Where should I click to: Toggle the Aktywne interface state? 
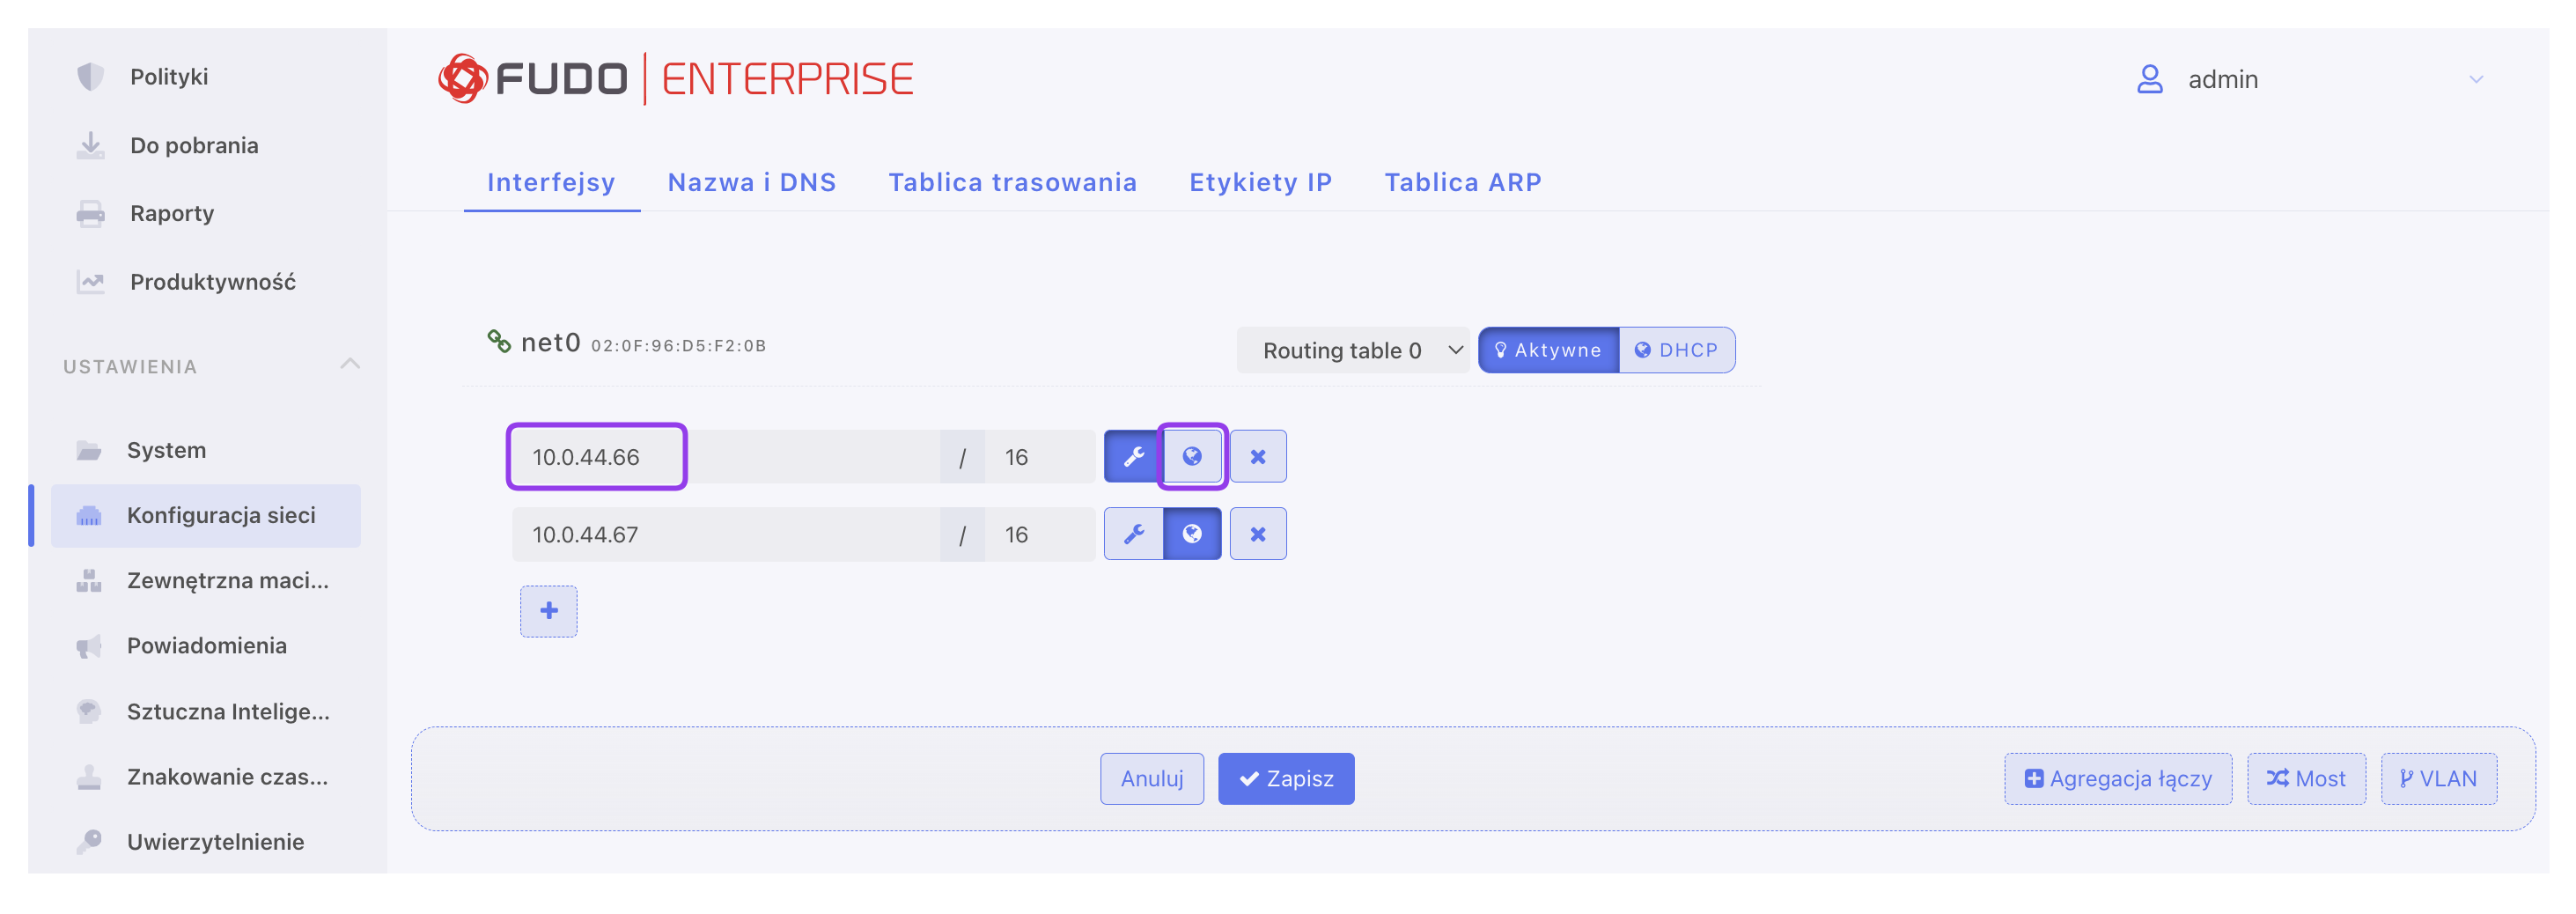[x=1548, y=350]
